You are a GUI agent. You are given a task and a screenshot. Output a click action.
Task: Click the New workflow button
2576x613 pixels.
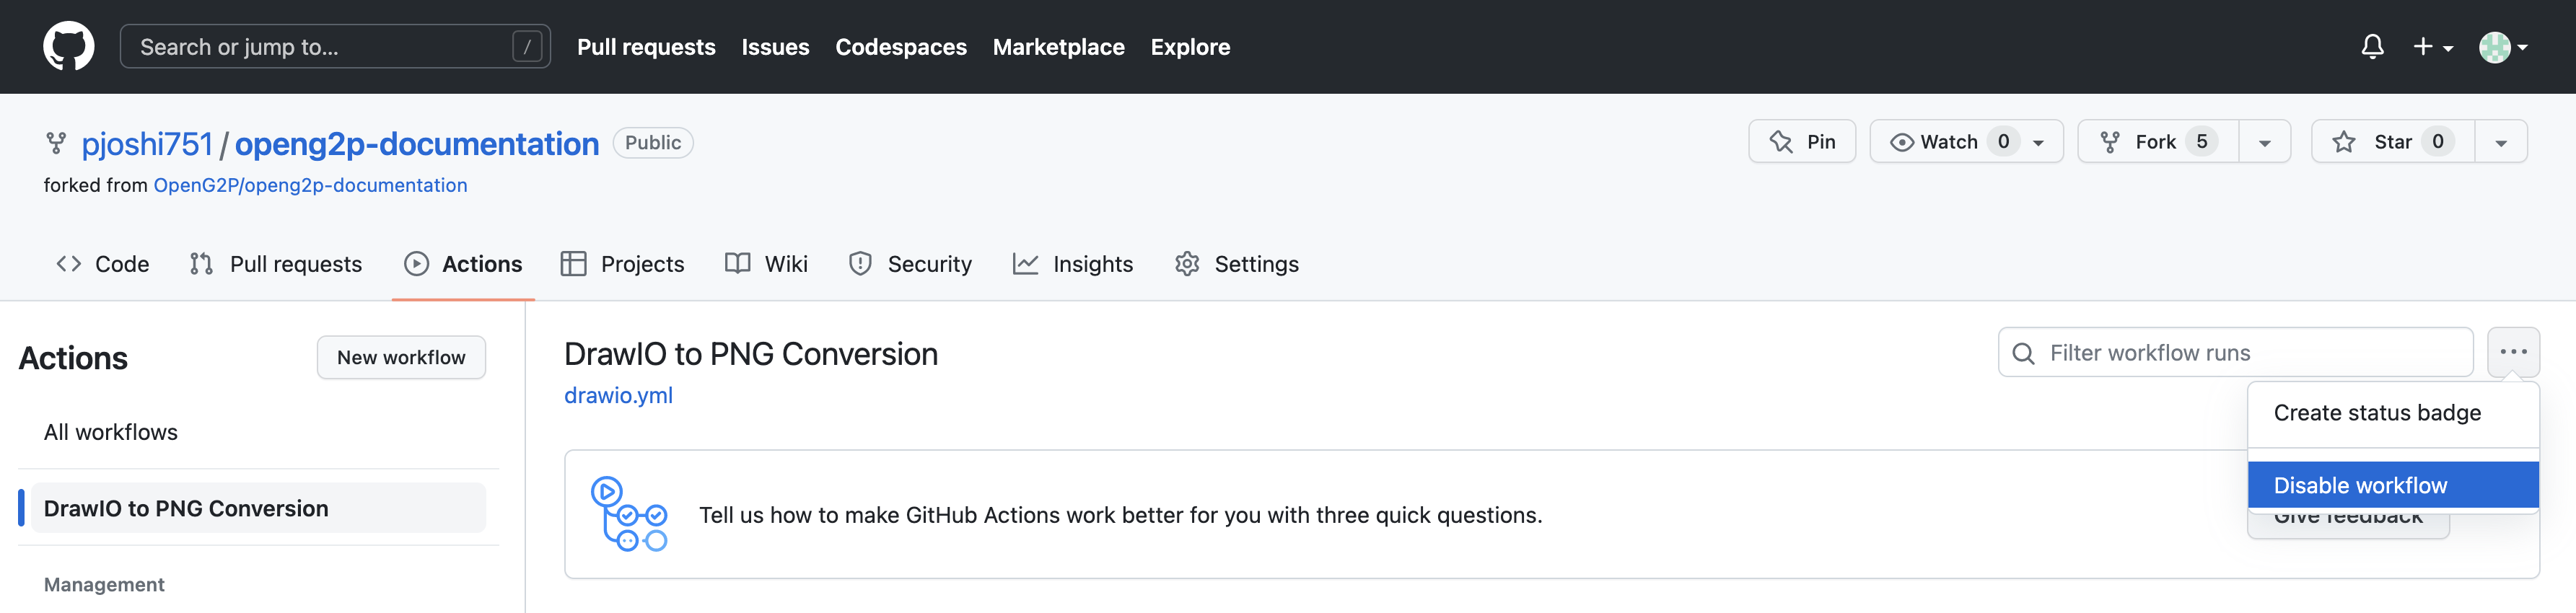(401, 357)
